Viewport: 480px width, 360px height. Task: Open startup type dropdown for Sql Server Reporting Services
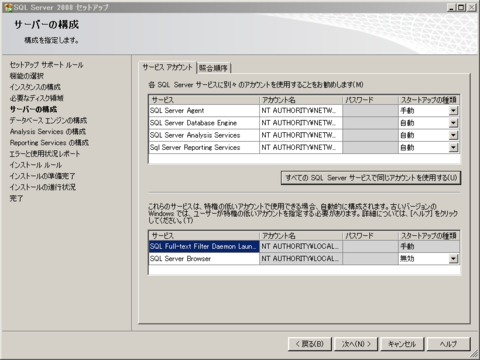pyautogui.click(x=453, y=148)
